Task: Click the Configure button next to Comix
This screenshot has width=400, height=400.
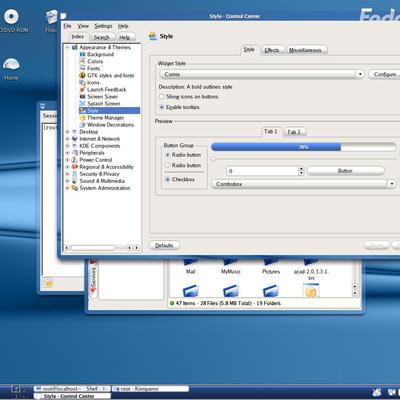Action: [384, 74]
